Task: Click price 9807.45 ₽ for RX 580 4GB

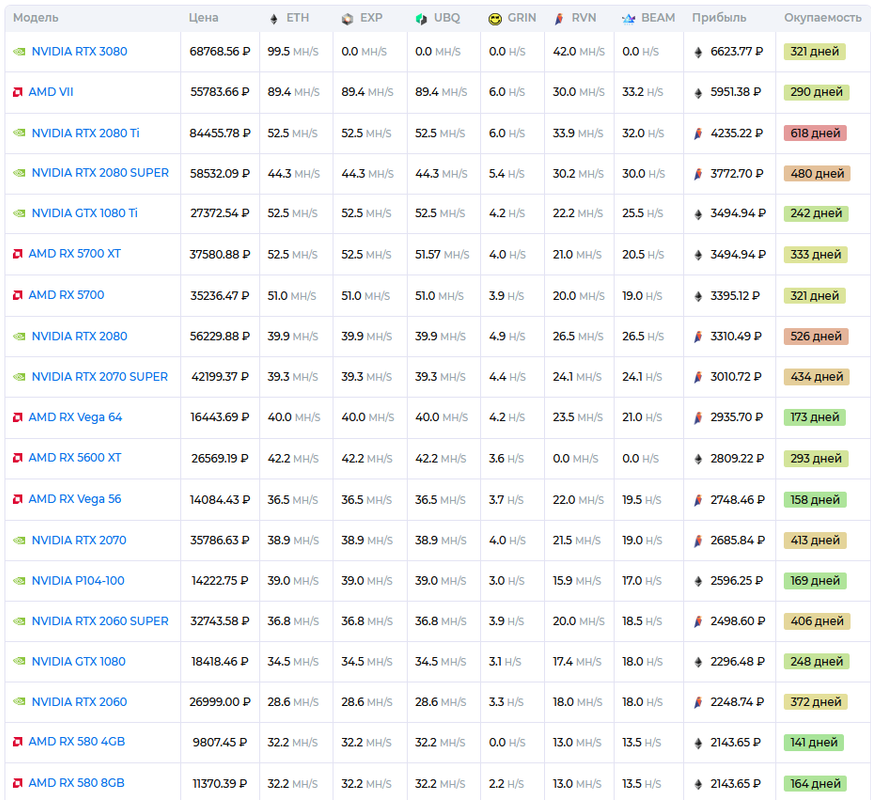Action: click(220, 742)
